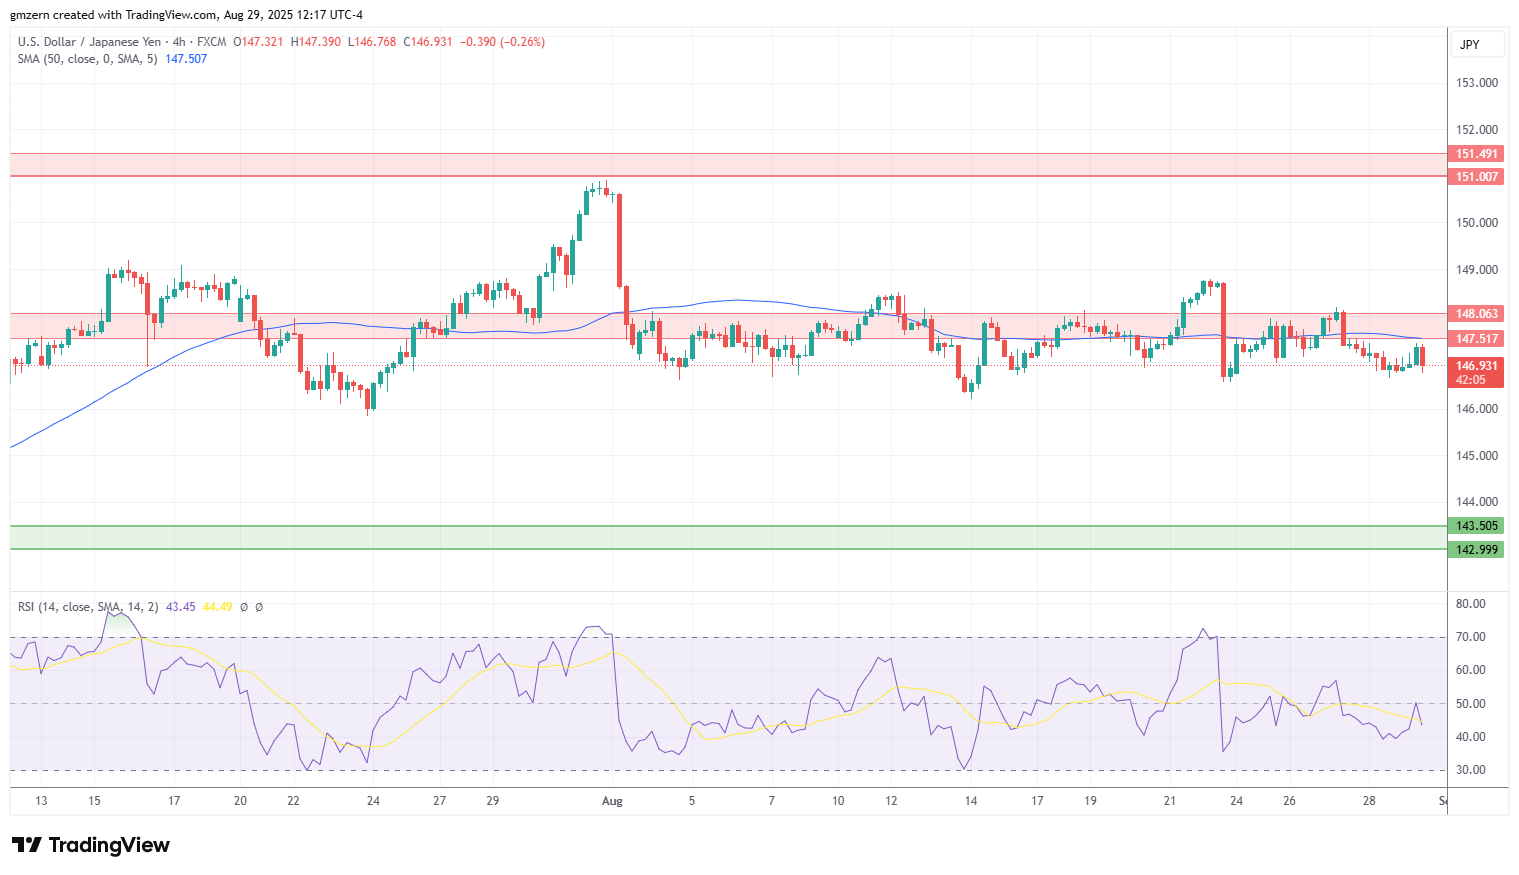This screenshot has width=1519, height=875.
Task: Click the 144.000 price axis label
Action: tap(1477, 502)
